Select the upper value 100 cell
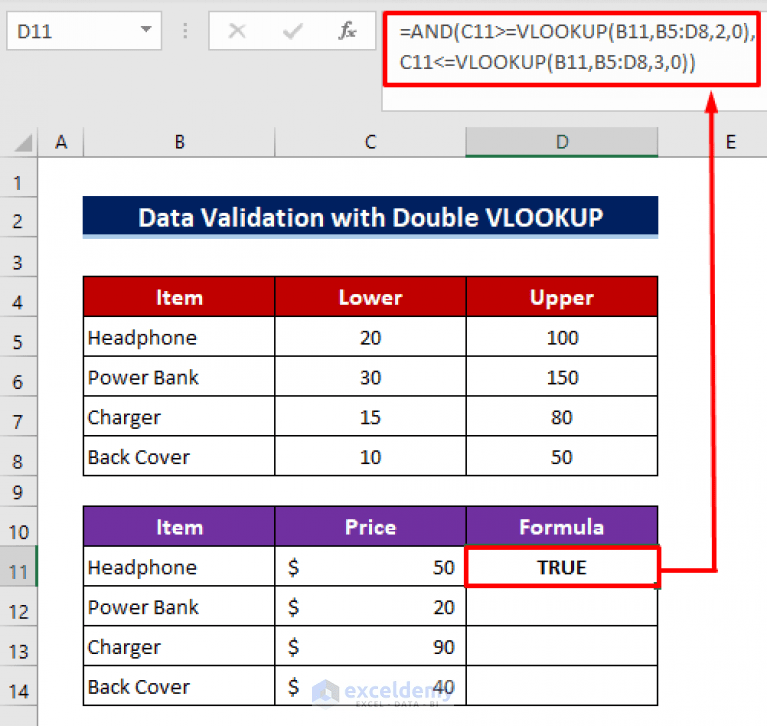The height and width of the screenshot is (726, 767). point(562,337)
